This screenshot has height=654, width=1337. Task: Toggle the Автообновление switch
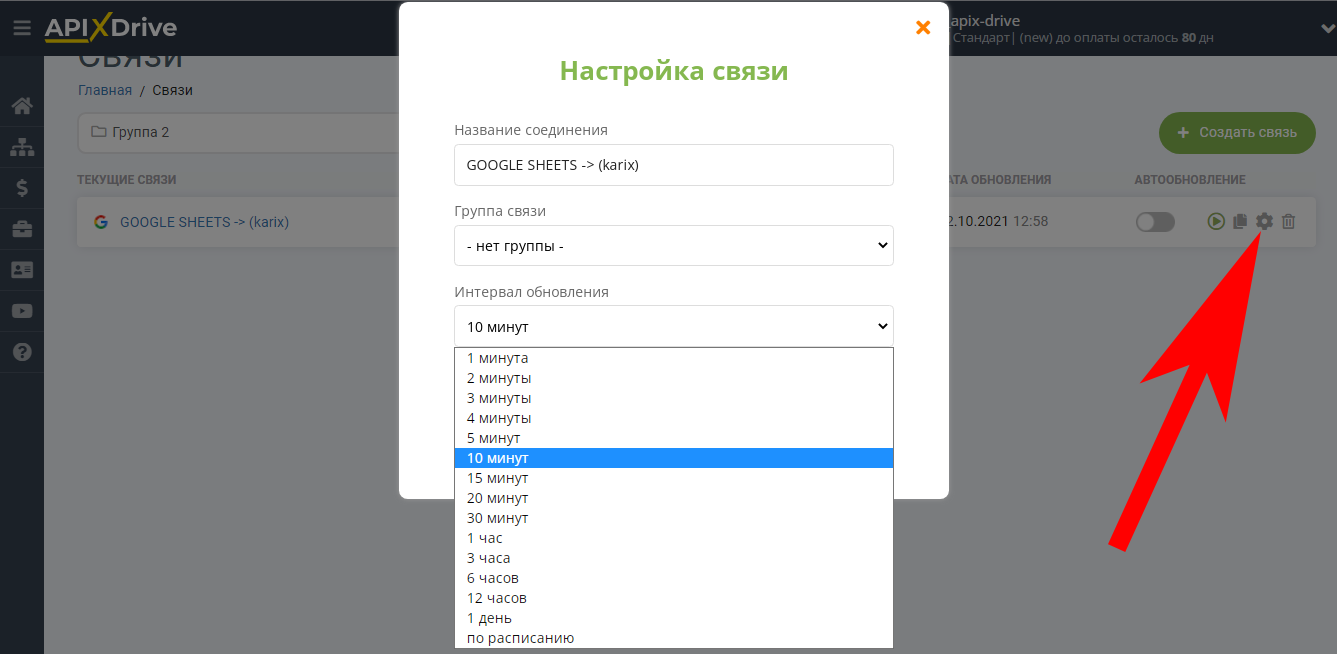click(1155, 222)
